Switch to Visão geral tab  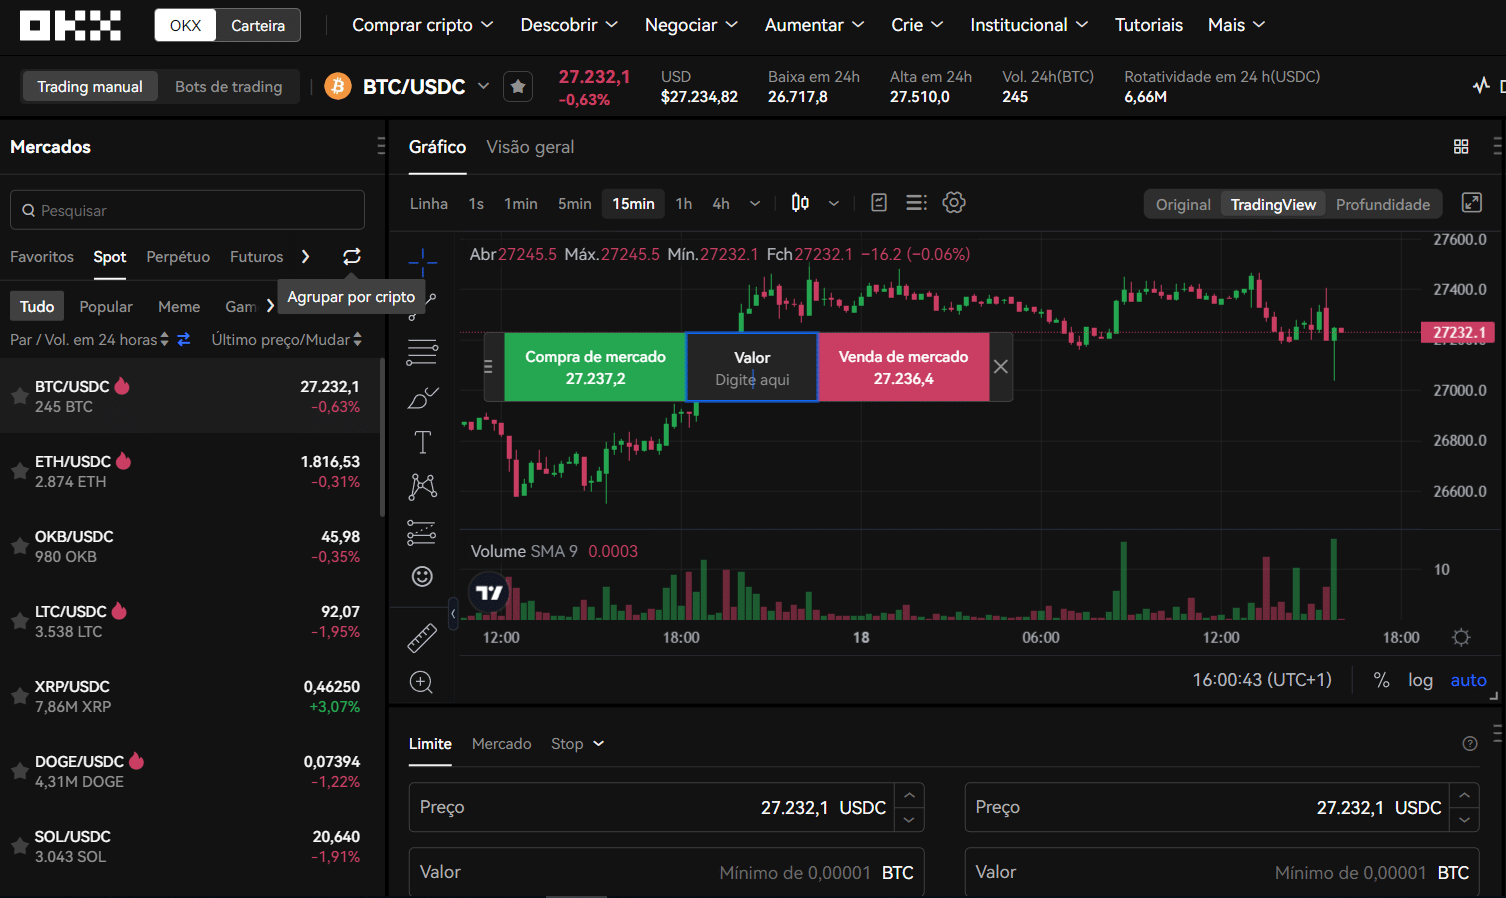pyautogui.click(x=530, y=147)
